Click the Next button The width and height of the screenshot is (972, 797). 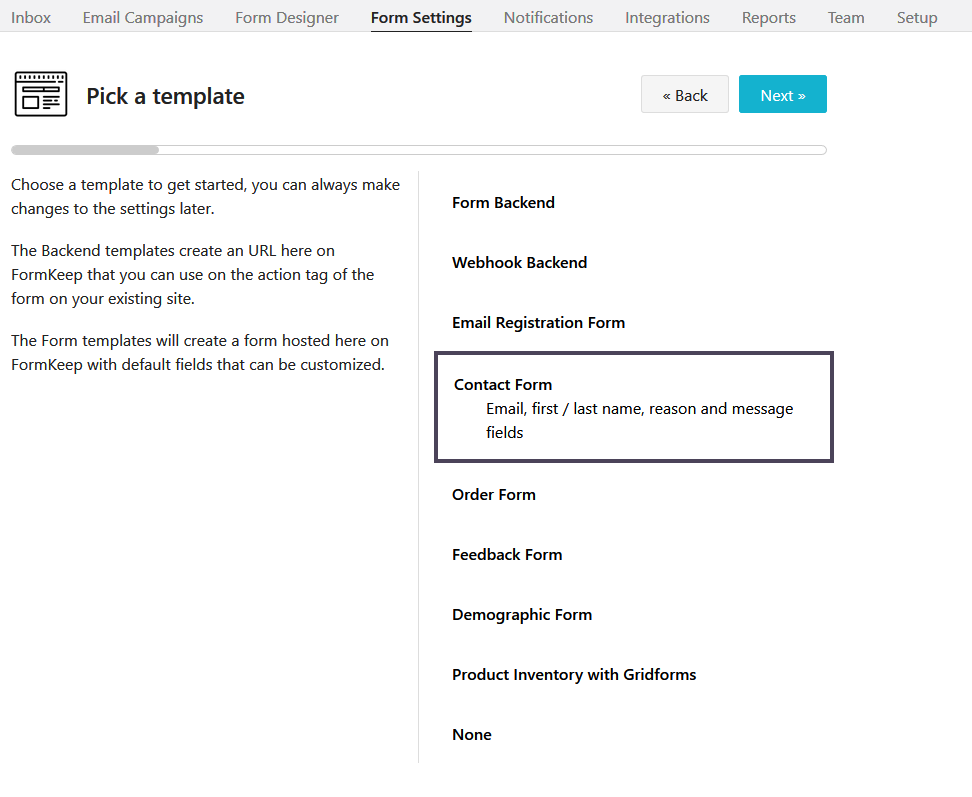(782, 94)
